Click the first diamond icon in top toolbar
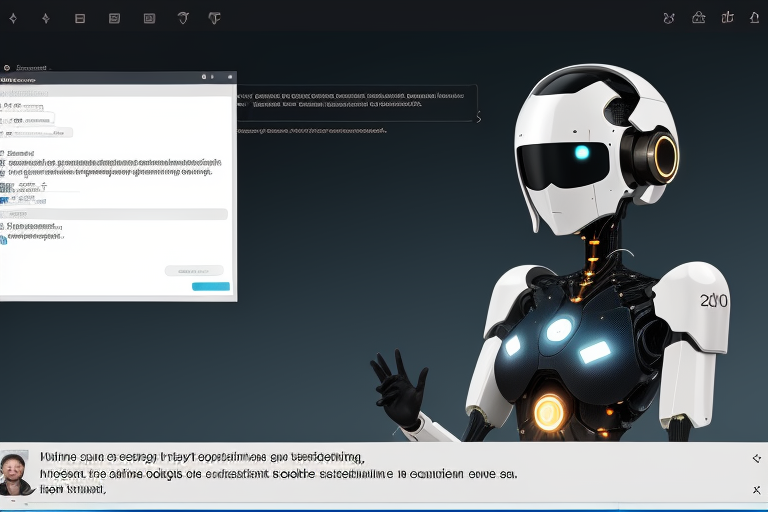The image size is (768, 512). (x=13, y=18)
